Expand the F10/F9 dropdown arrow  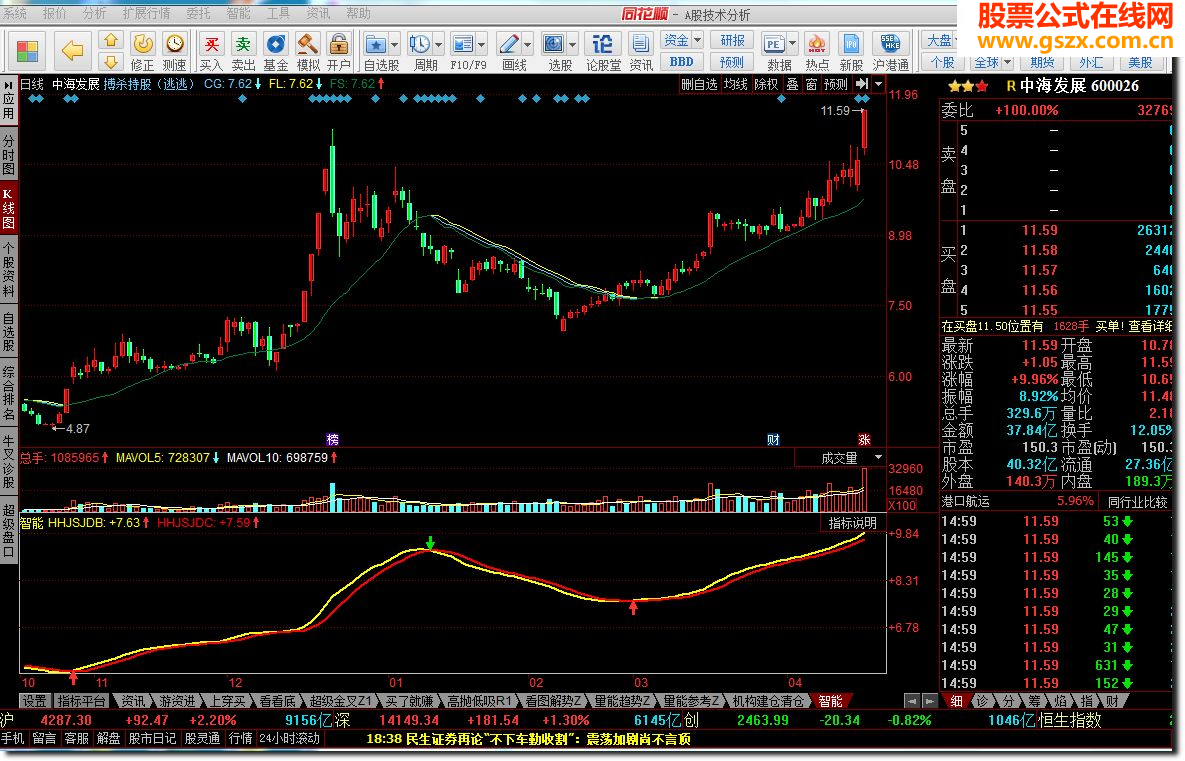coord(481,44)
